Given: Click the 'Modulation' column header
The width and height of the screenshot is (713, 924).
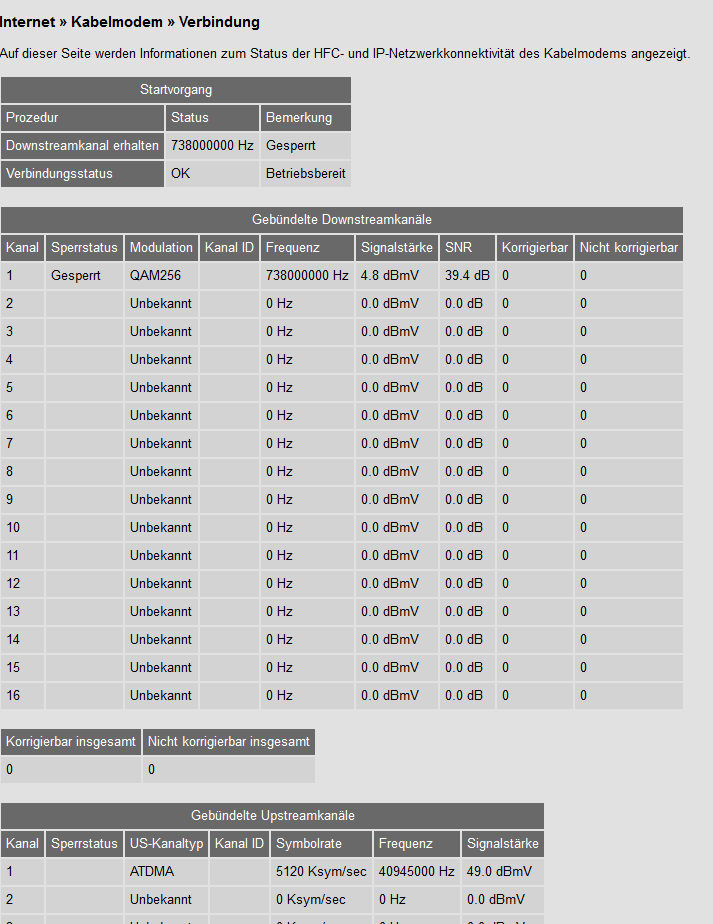Looking at the screenshot, I should point(161,248).
